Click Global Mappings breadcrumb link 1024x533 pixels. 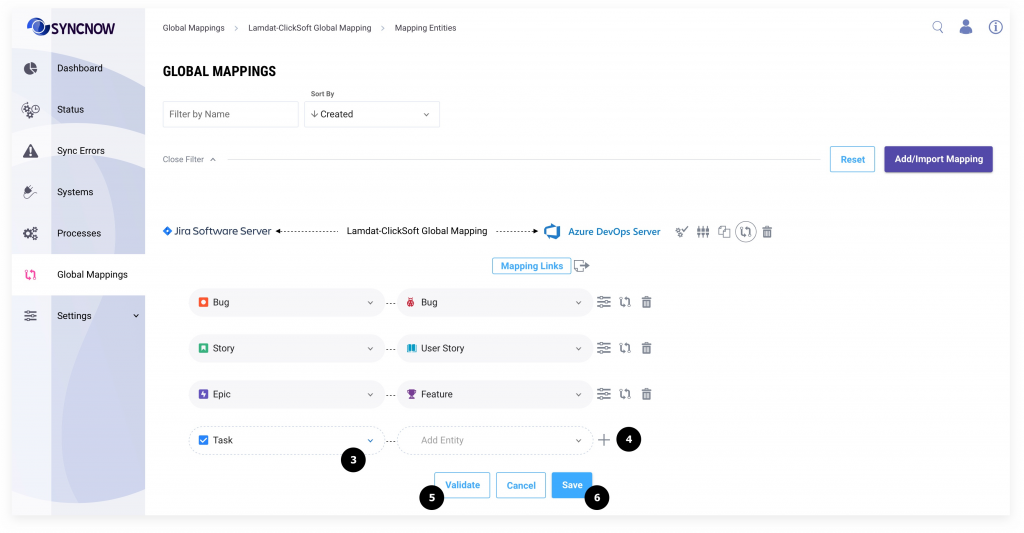click(193, 28)
